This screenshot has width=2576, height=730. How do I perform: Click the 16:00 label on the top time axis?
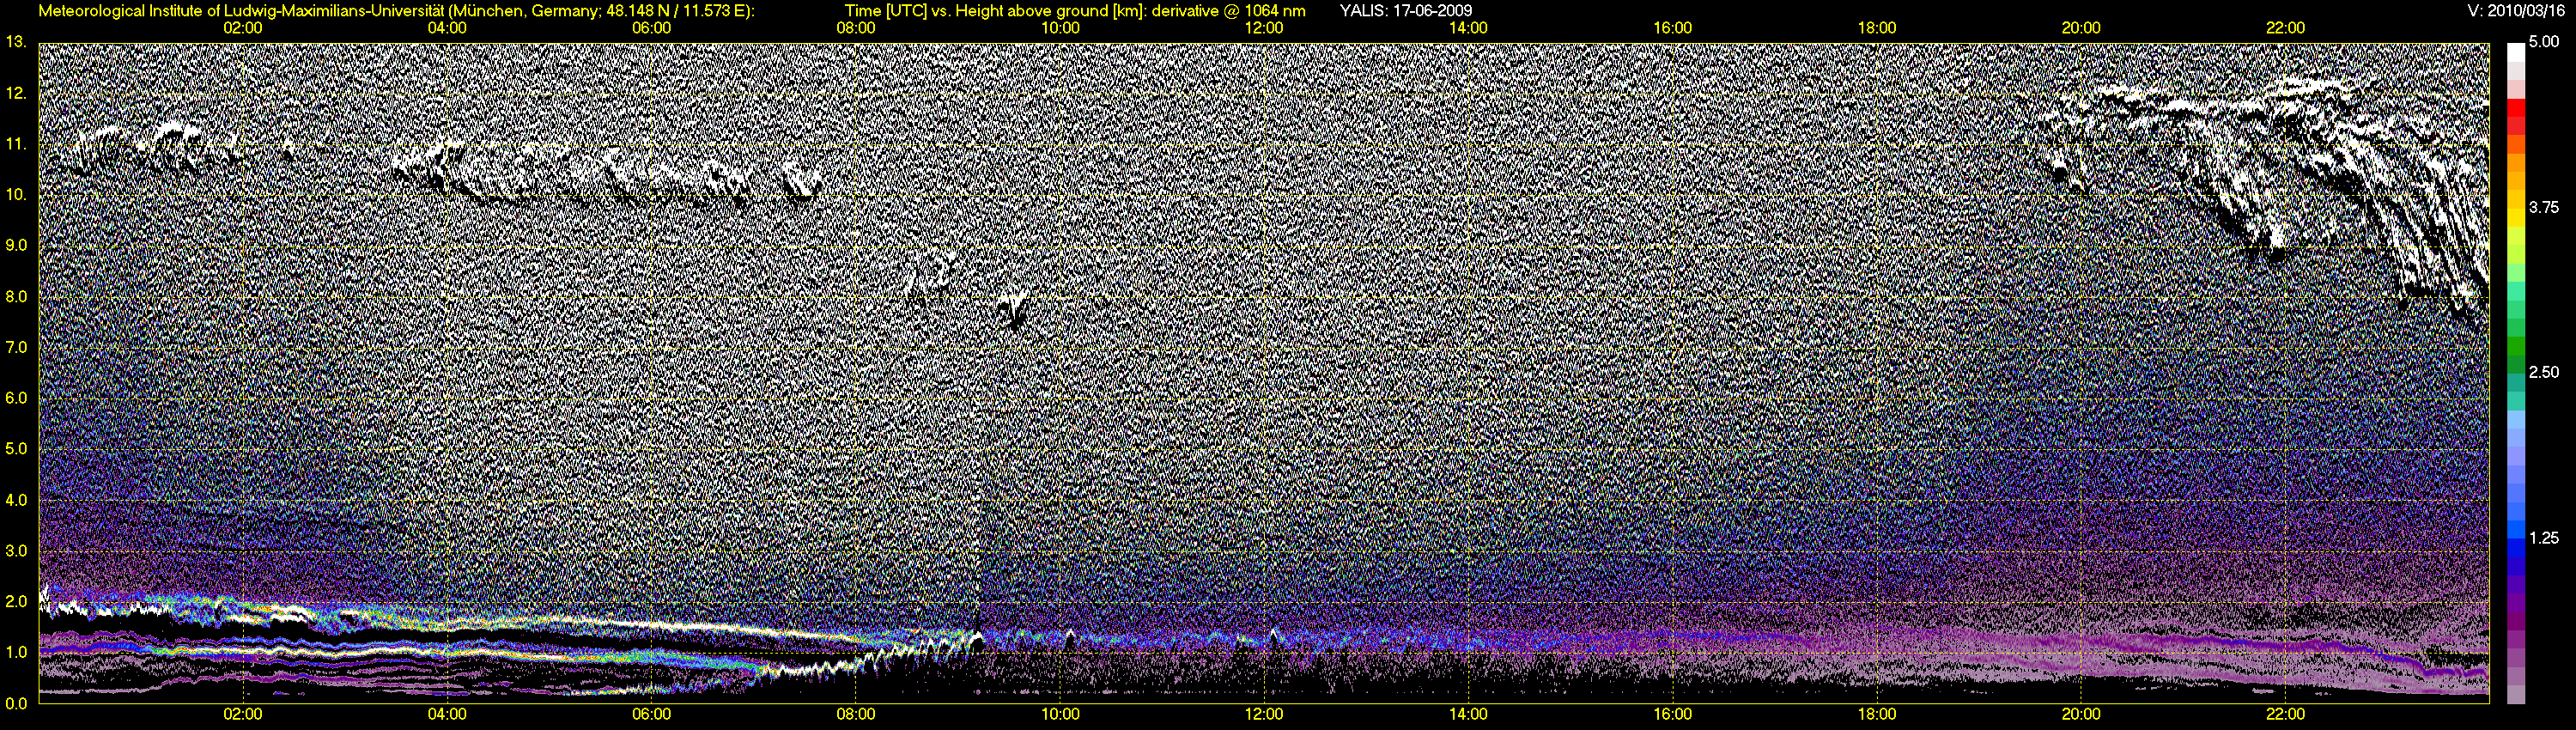coord(1673,28)
